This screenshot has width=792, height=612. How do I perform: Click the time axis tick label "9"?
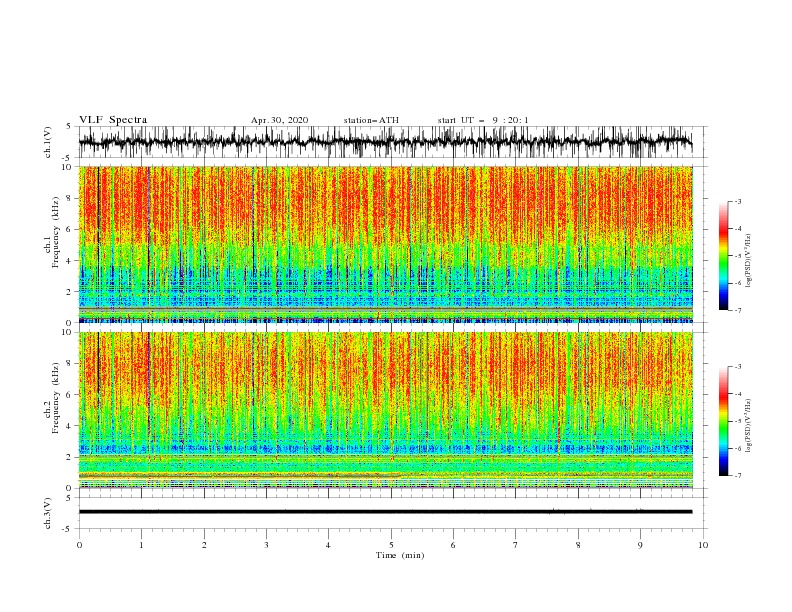coord(640,545)
